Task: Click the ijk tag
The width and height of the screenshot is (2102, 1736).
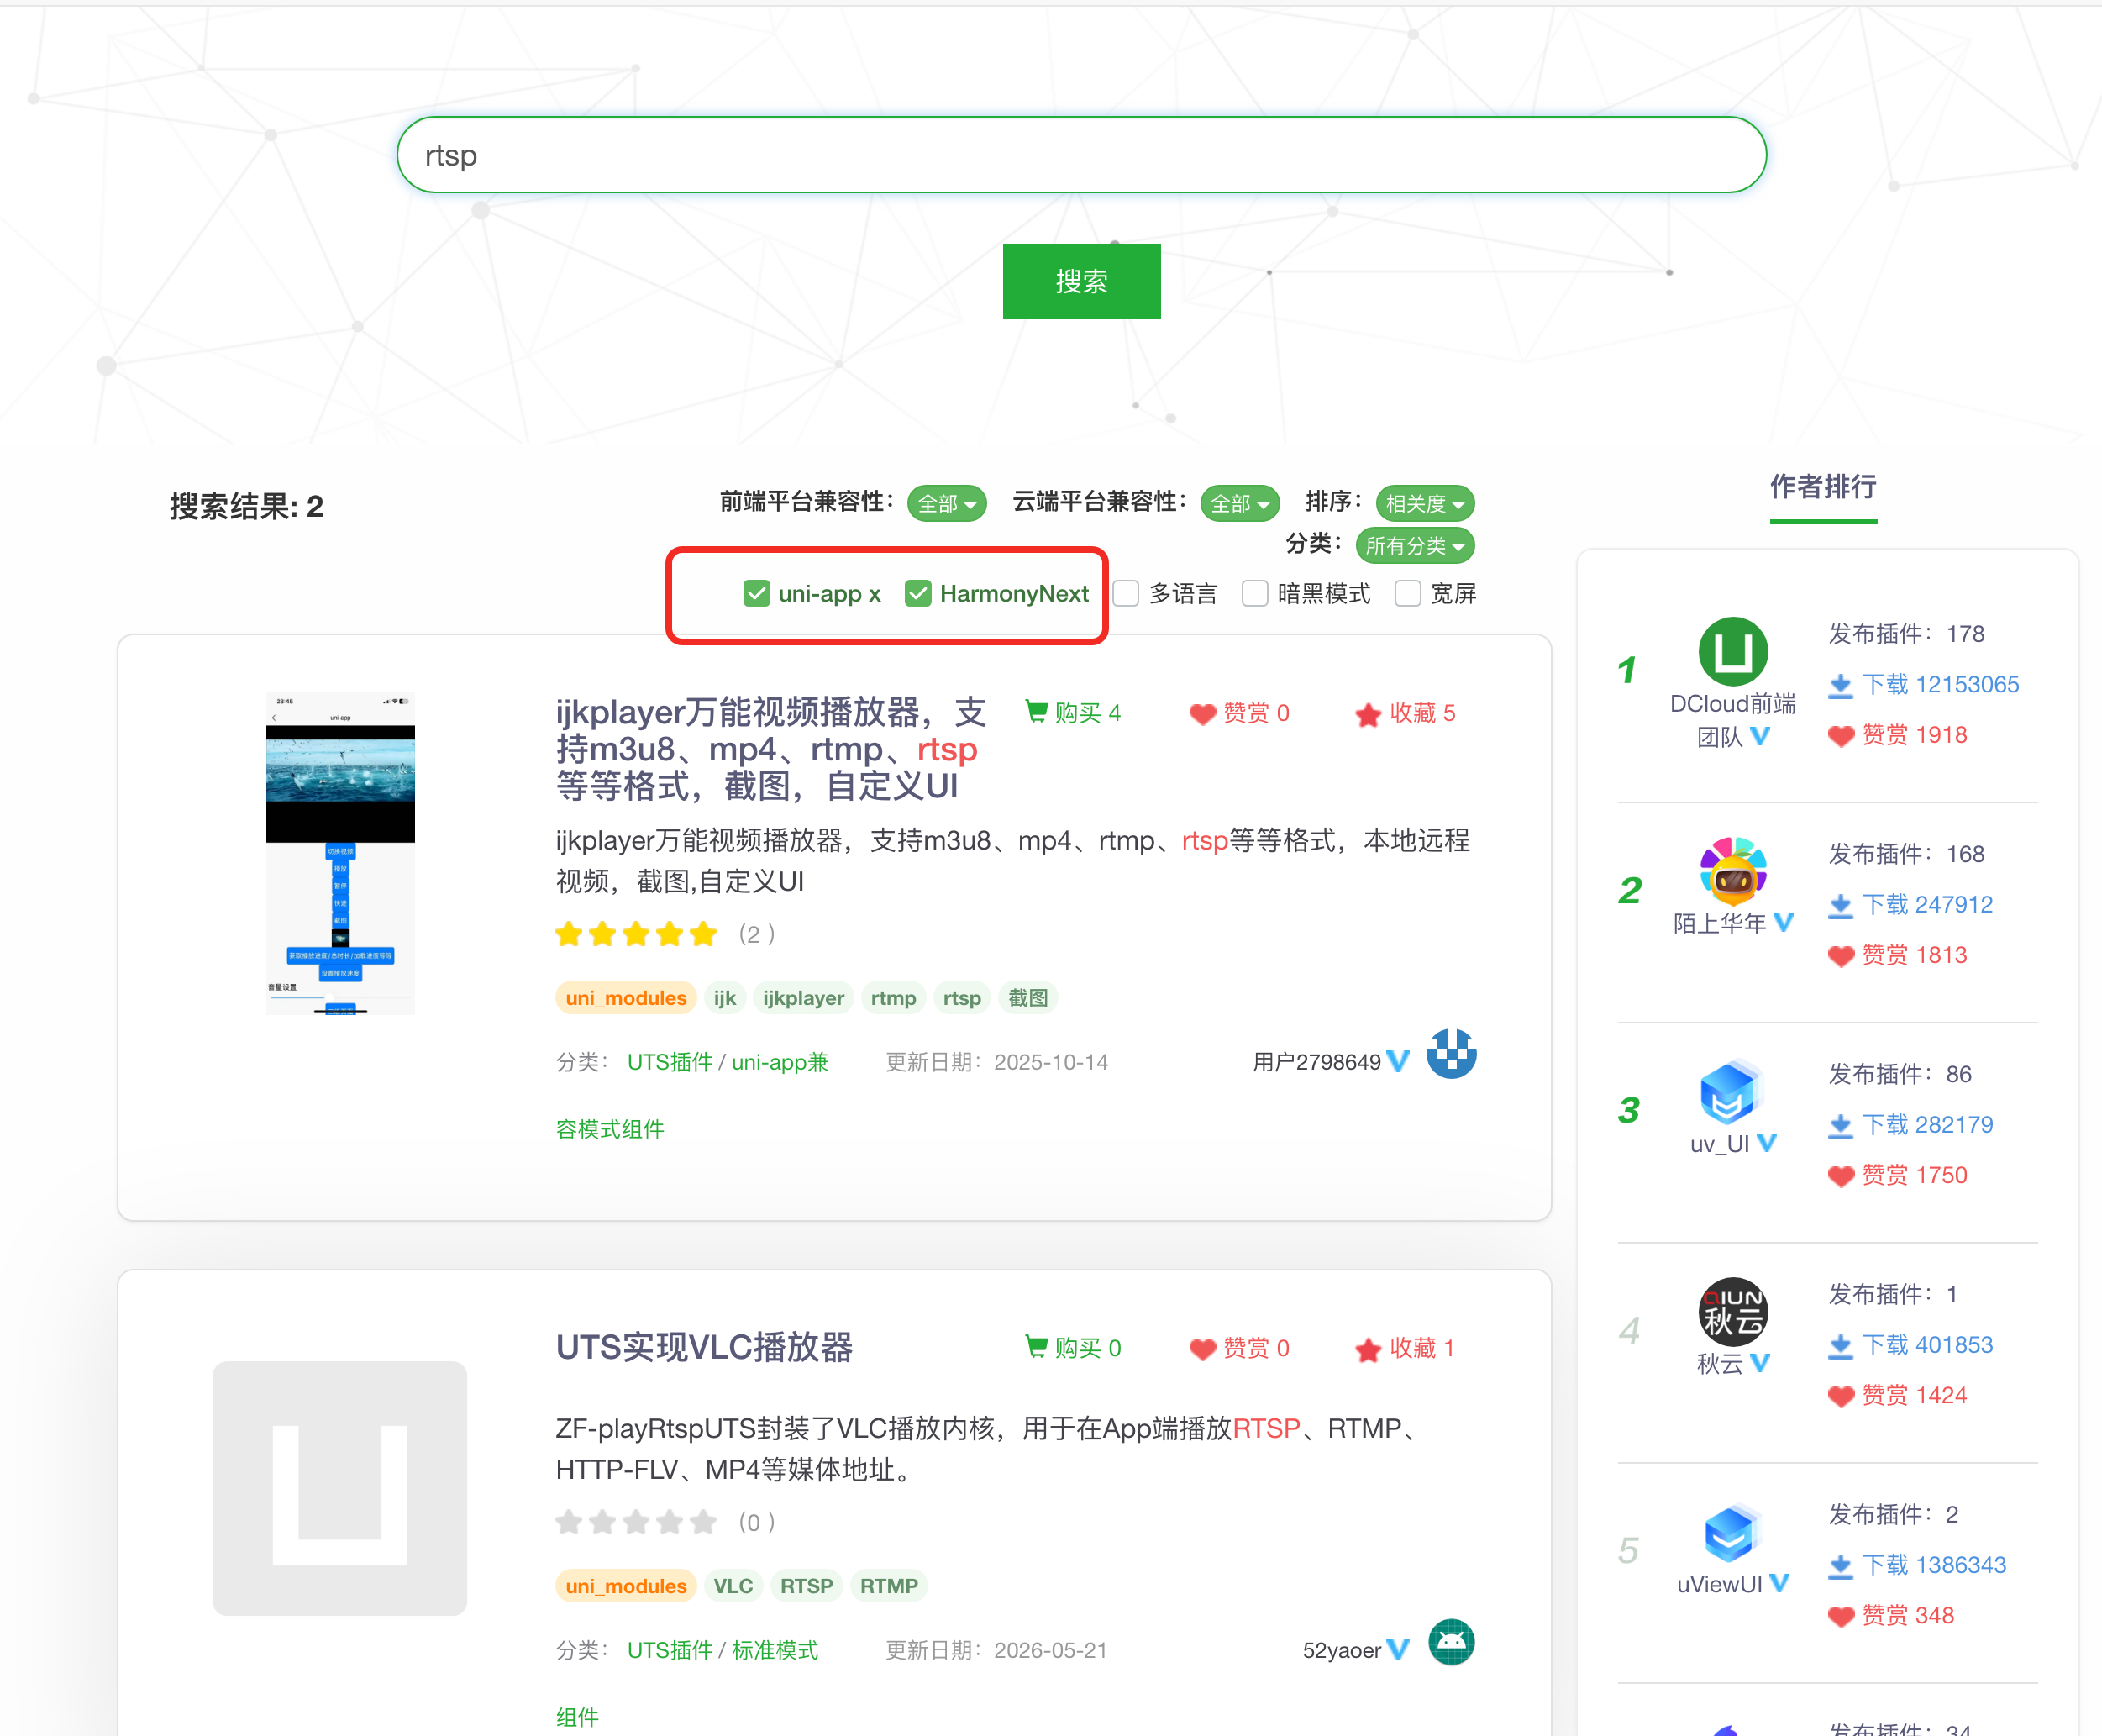Action: point(725,998)
